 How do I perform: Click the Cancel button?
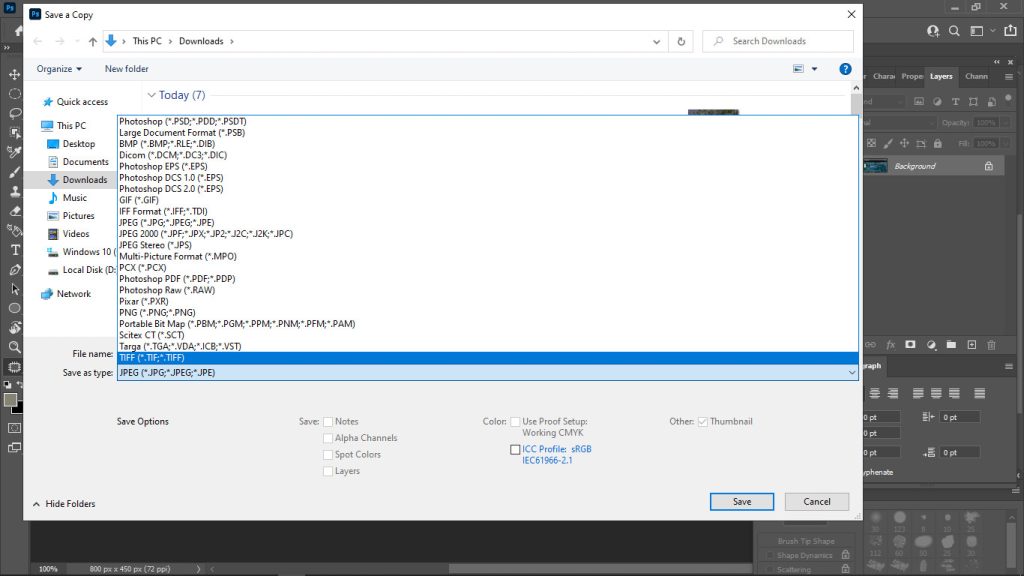tap(816, 502)
